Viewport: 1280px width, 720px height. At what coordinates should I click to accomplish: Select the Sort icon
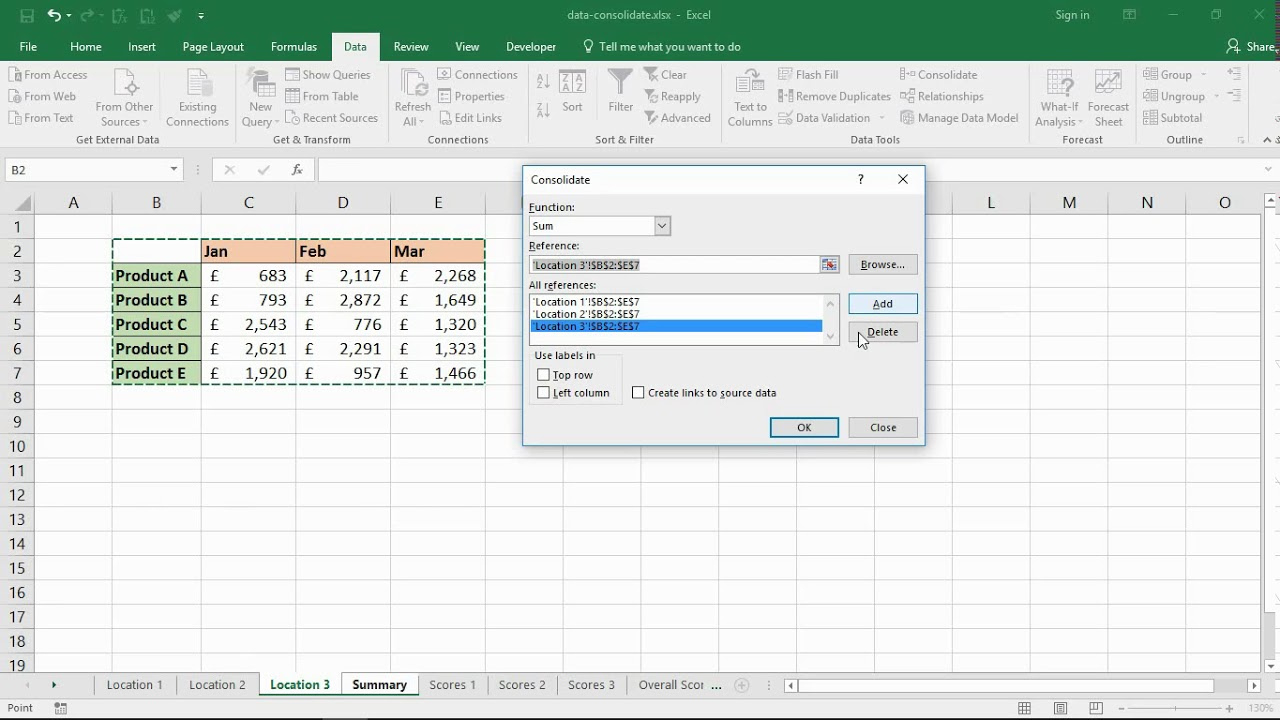[574, 96]
